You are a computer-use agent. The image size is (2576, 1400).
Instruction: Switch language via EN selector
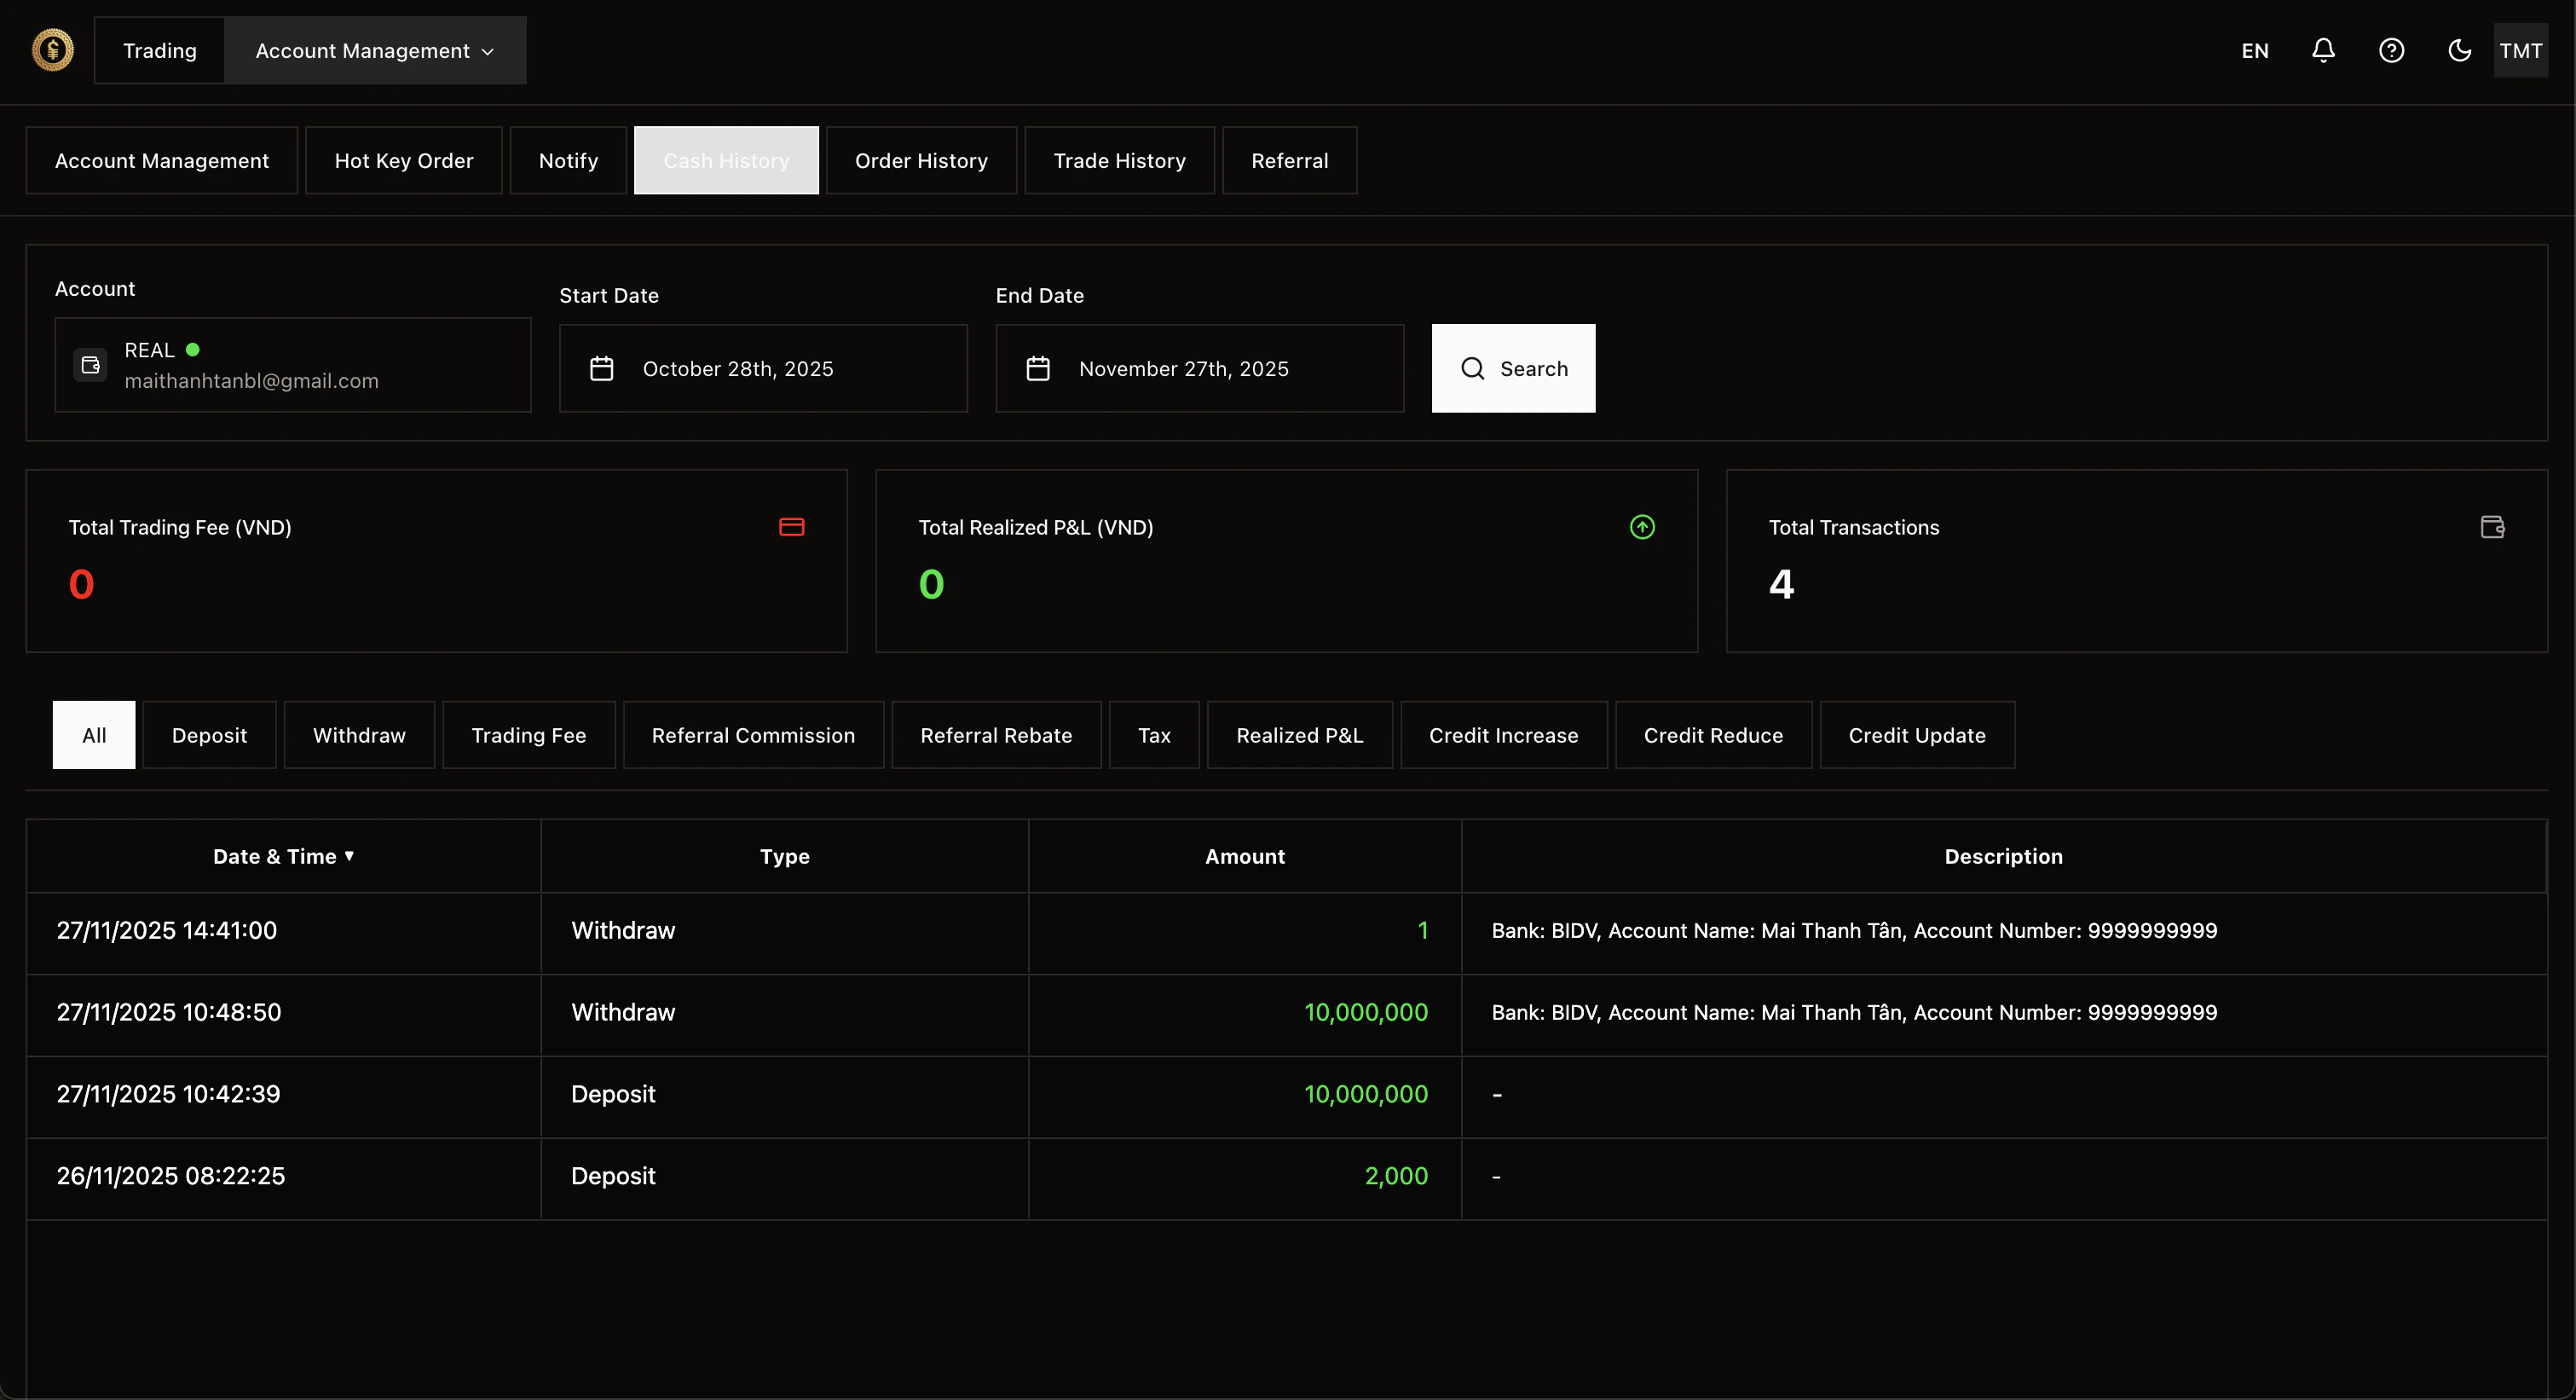pyautogui.click(x=2255, y=50)
